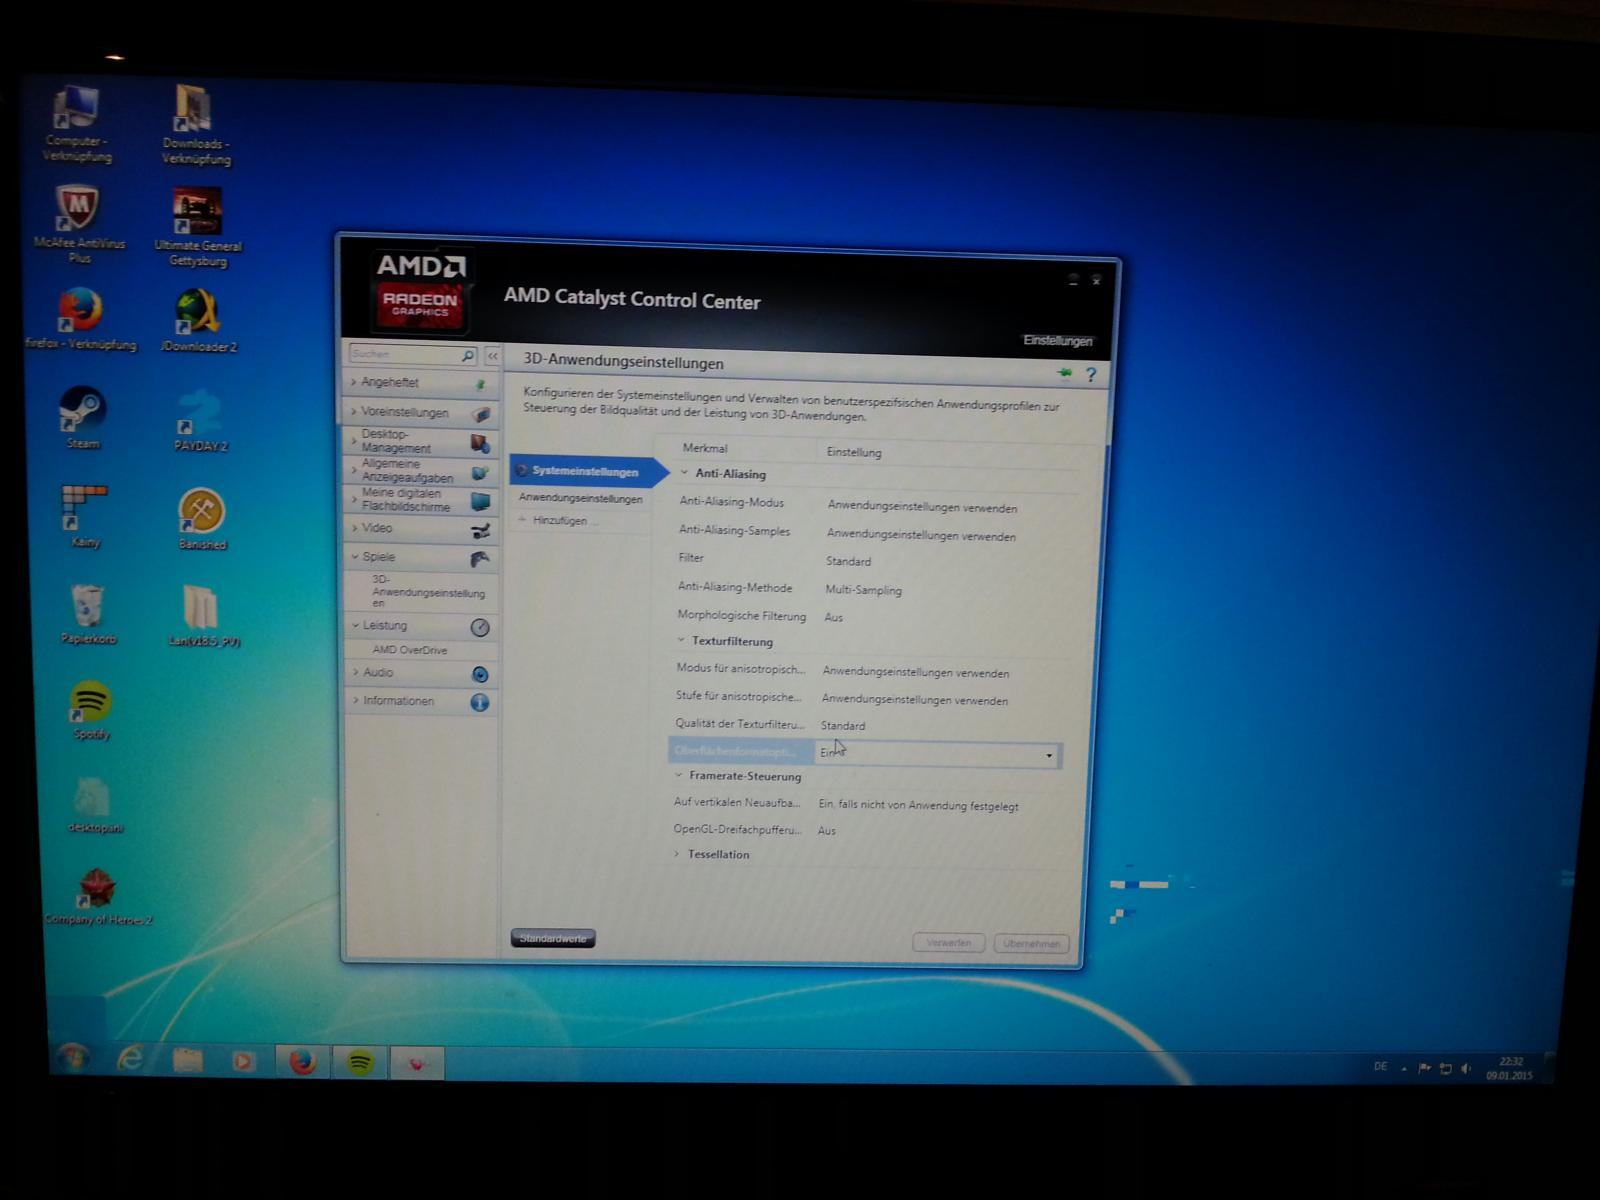Viewport: 1600px width, 1200px height.
Task: Switch to Firefox in the taskbar
Action: pyautogui.click(x=302, y=1061)
